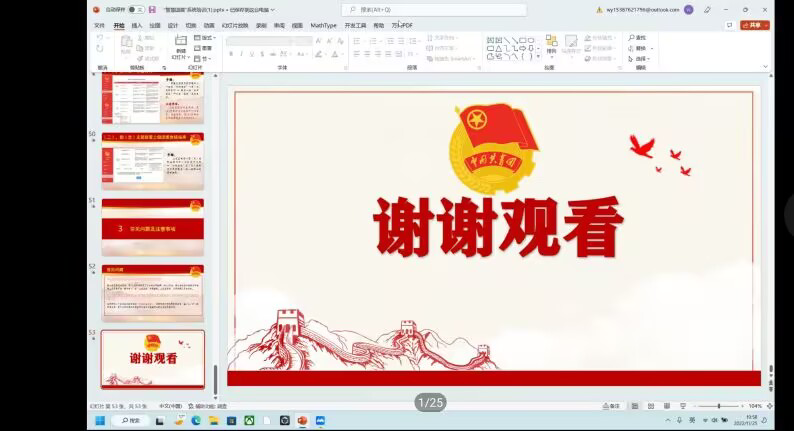This screenshot has height=431, width=794.
Task: Select the right arrow shape in gallery
Action: [x=523, y=49]
